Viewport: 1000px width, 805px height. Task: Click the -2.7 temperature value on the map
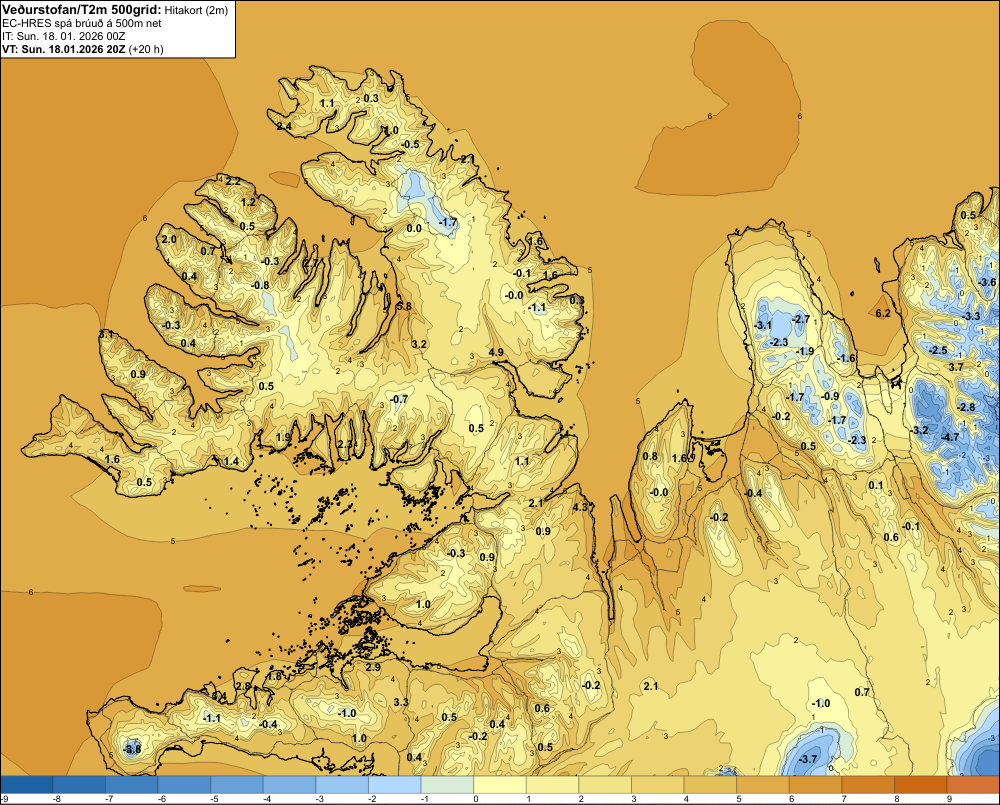point(800,319)
